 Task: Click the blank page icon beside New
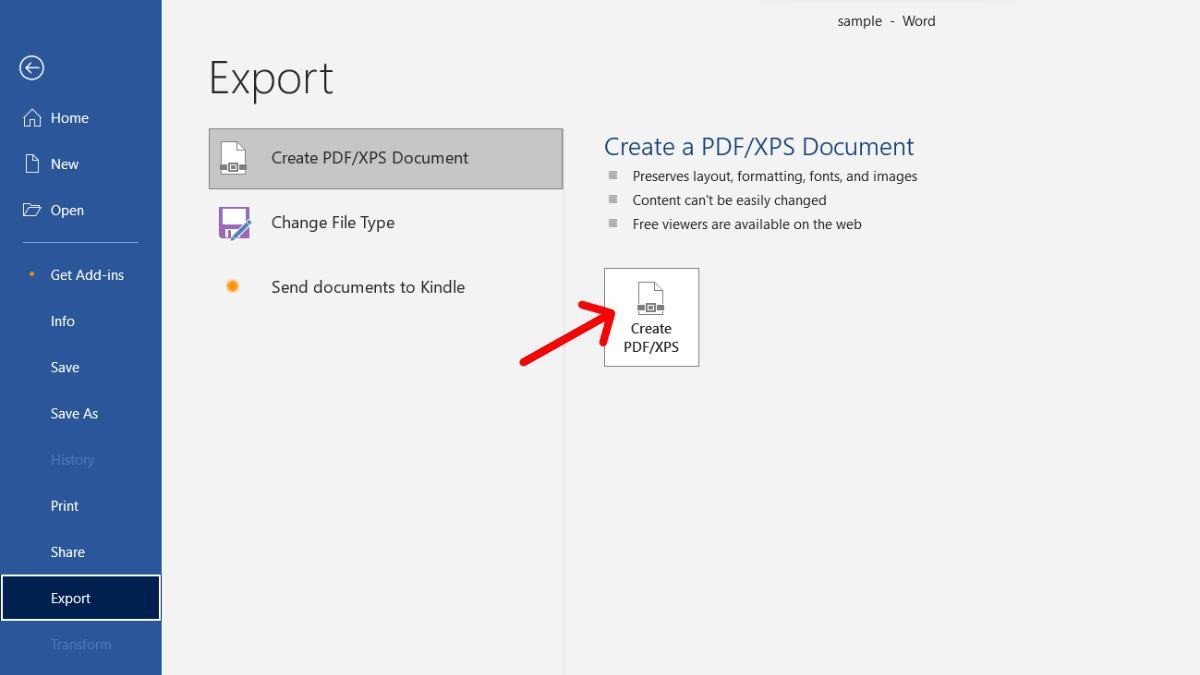point(32,164)
